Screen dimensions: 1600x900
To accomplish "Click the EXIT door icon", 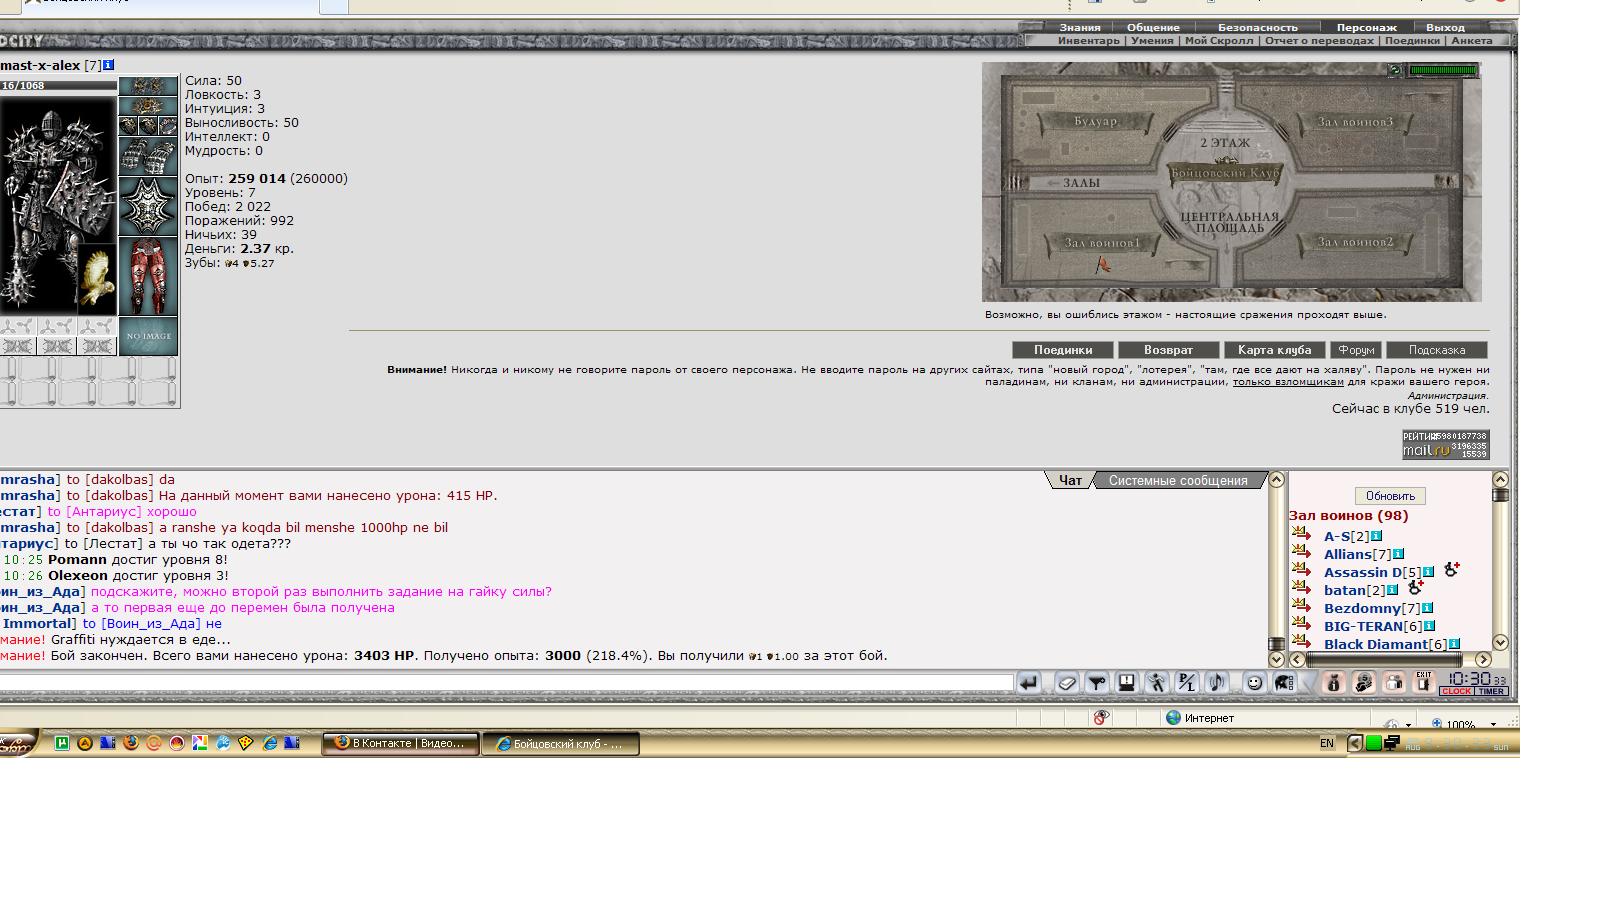I will 1423,683.
